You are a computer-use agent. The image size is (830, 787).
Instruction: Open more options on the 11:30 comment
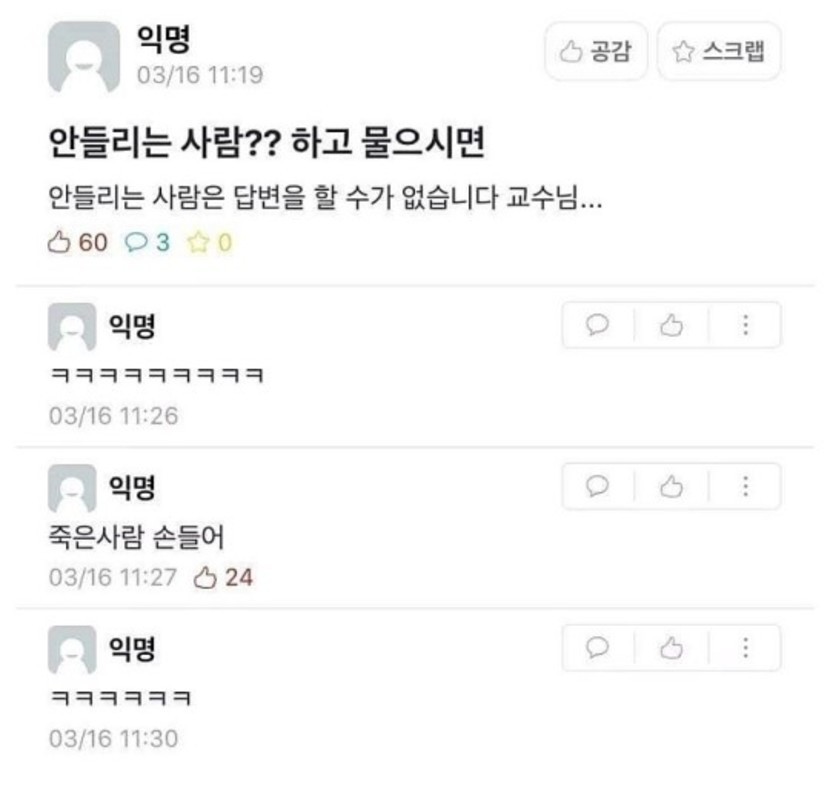[x=745, y=648]
